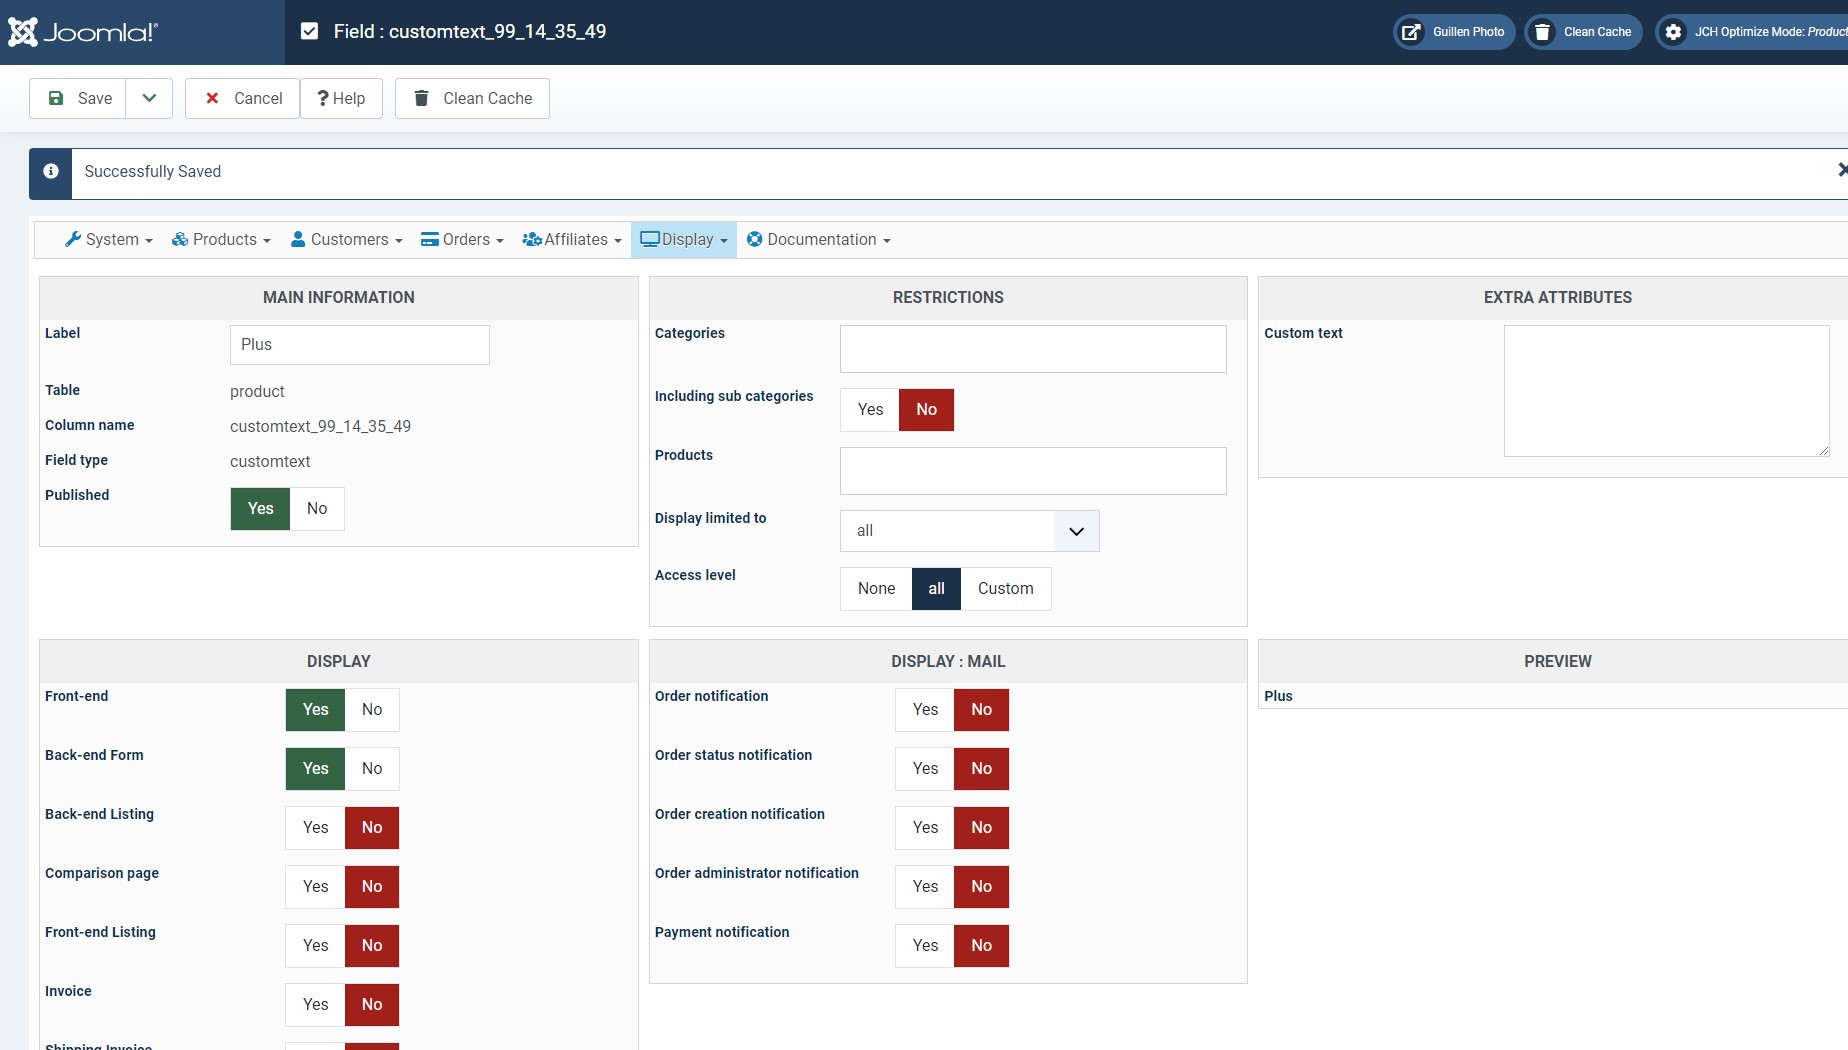This screenshot has height=1050, width=1848.
Task: Click the red X Cancel icon
Action: [212, 98]
